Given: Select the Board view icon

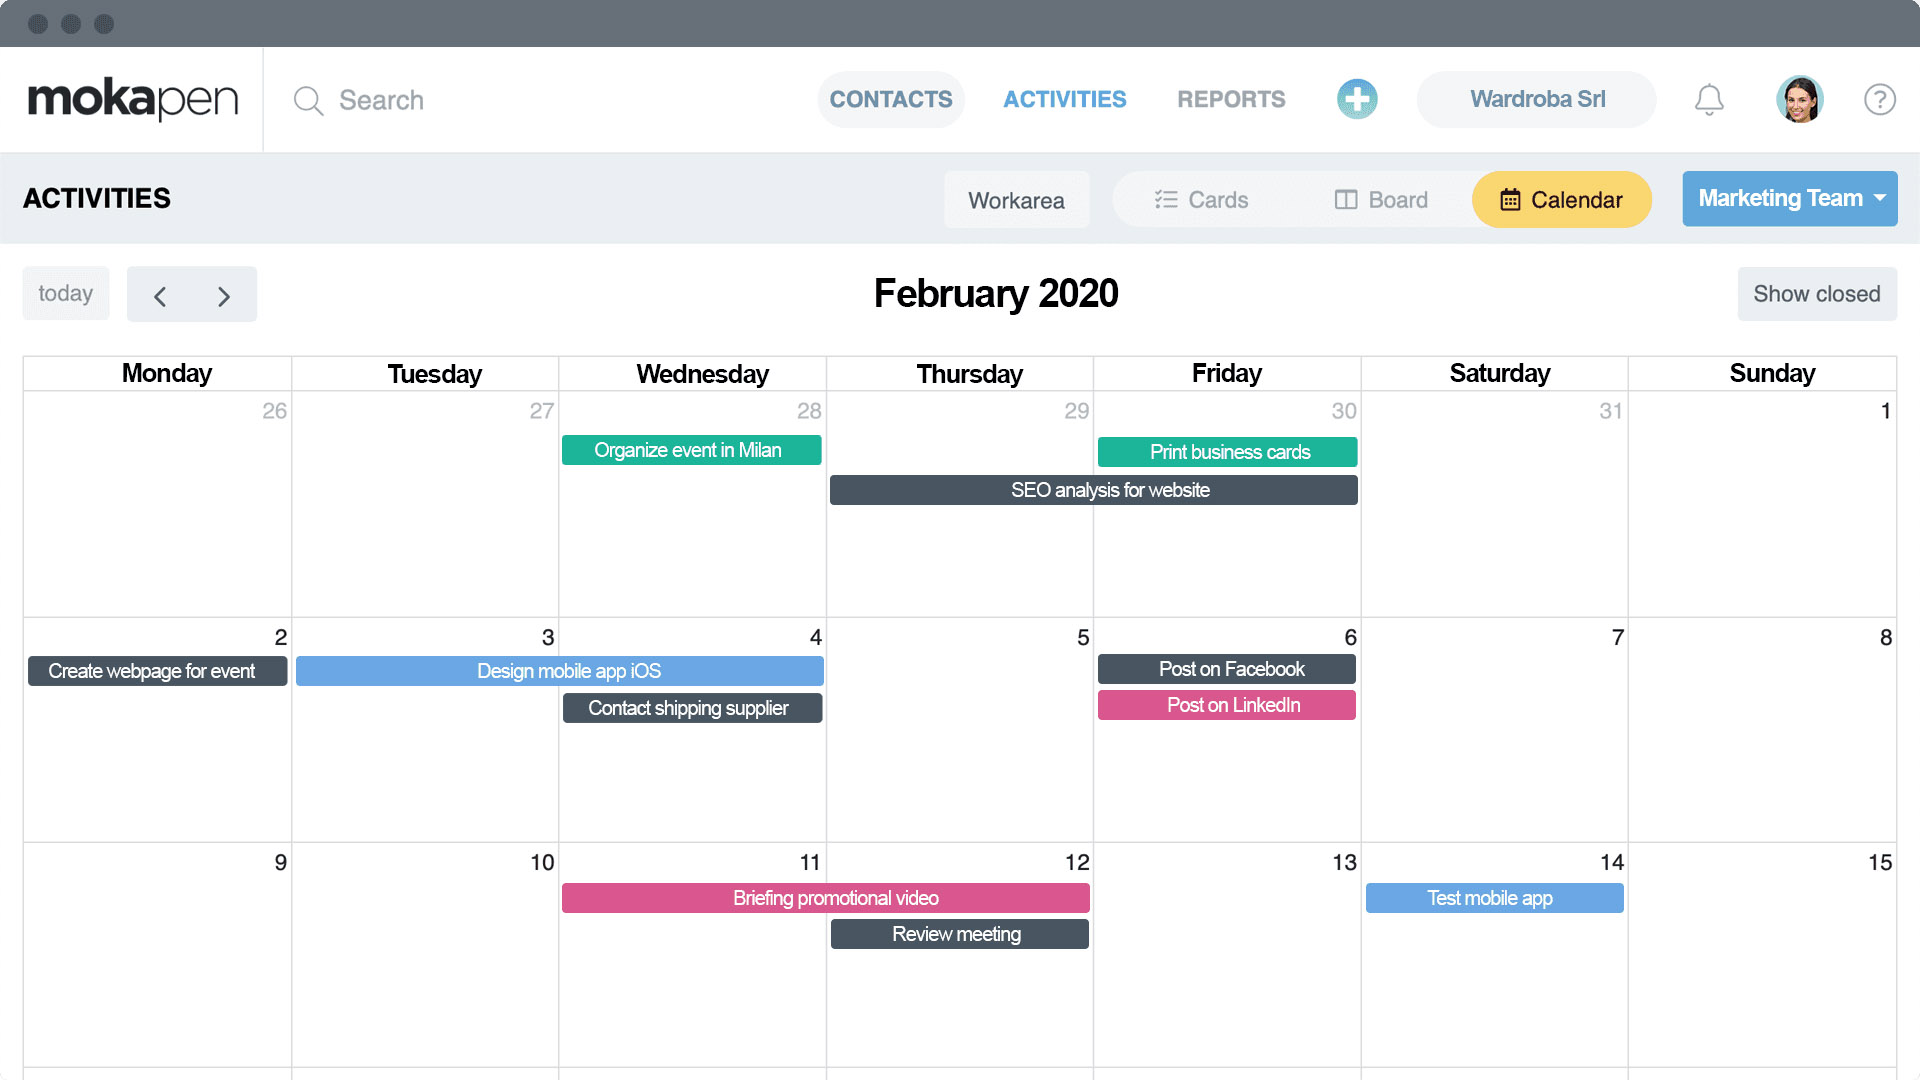Looking at the screenshot, I should (1346, 199).
